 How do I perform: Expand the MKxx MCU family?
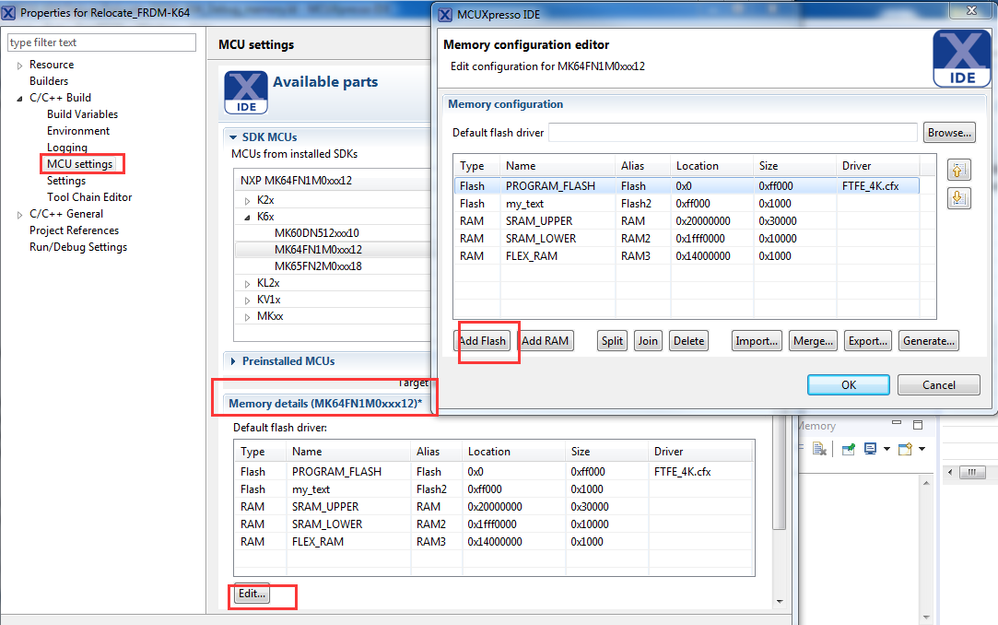pyautogui.click(x=248, y=316)
